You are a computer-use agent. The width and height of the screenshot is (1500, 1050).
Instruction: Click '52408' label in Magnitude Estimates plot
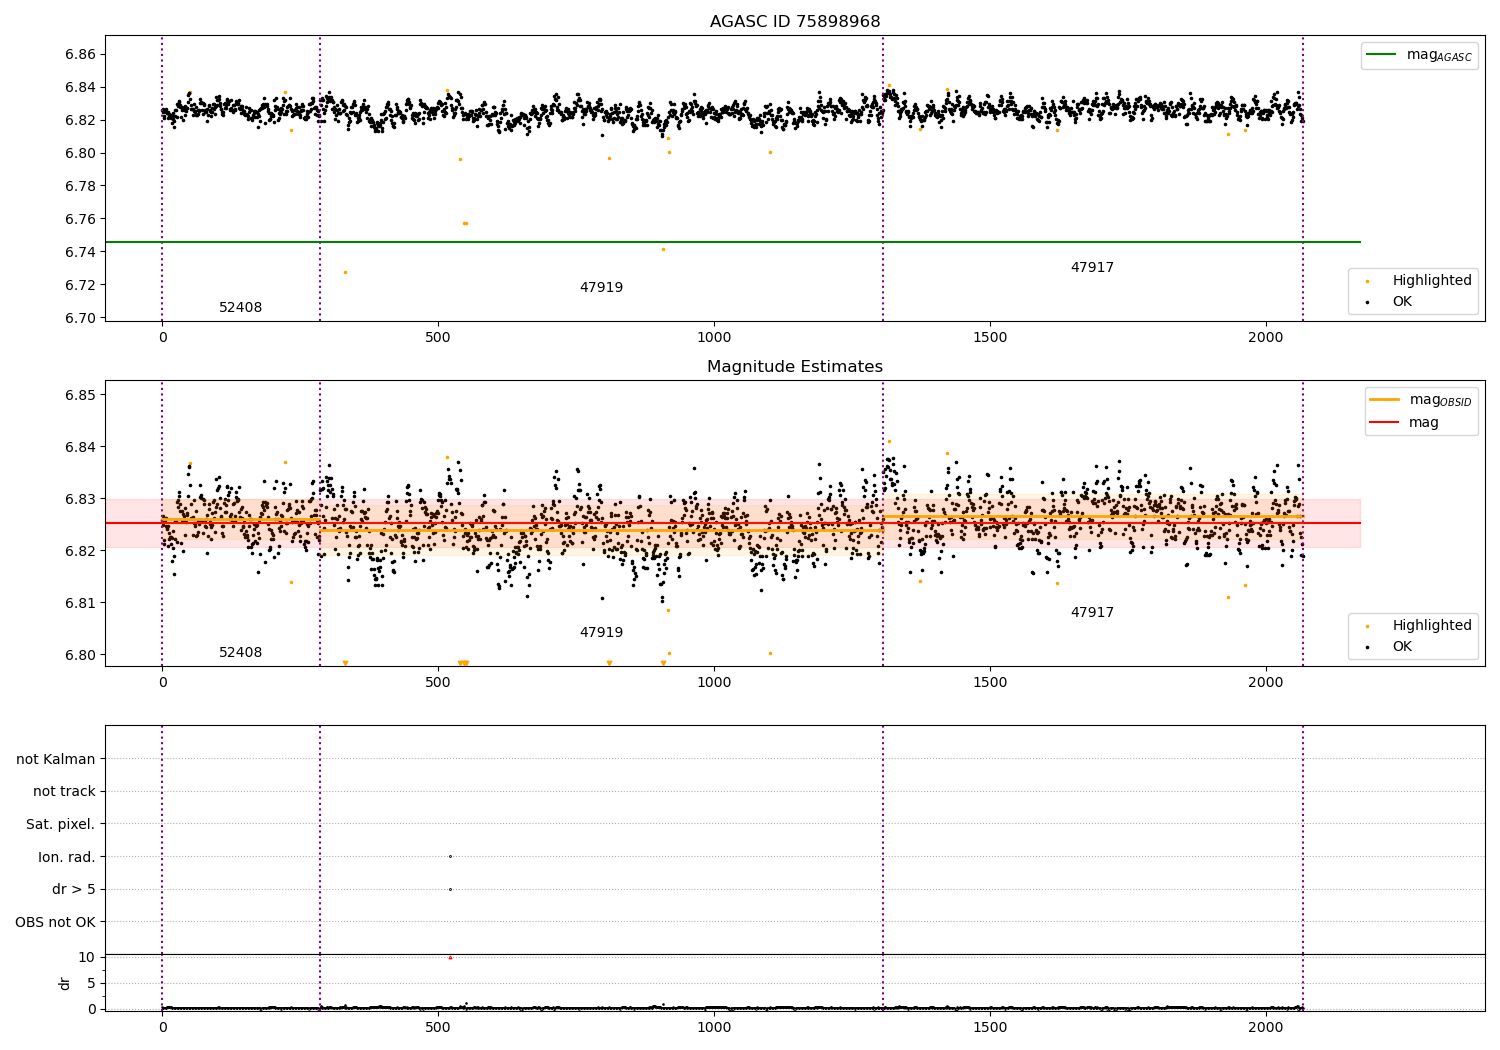click(x=240, y=653)
